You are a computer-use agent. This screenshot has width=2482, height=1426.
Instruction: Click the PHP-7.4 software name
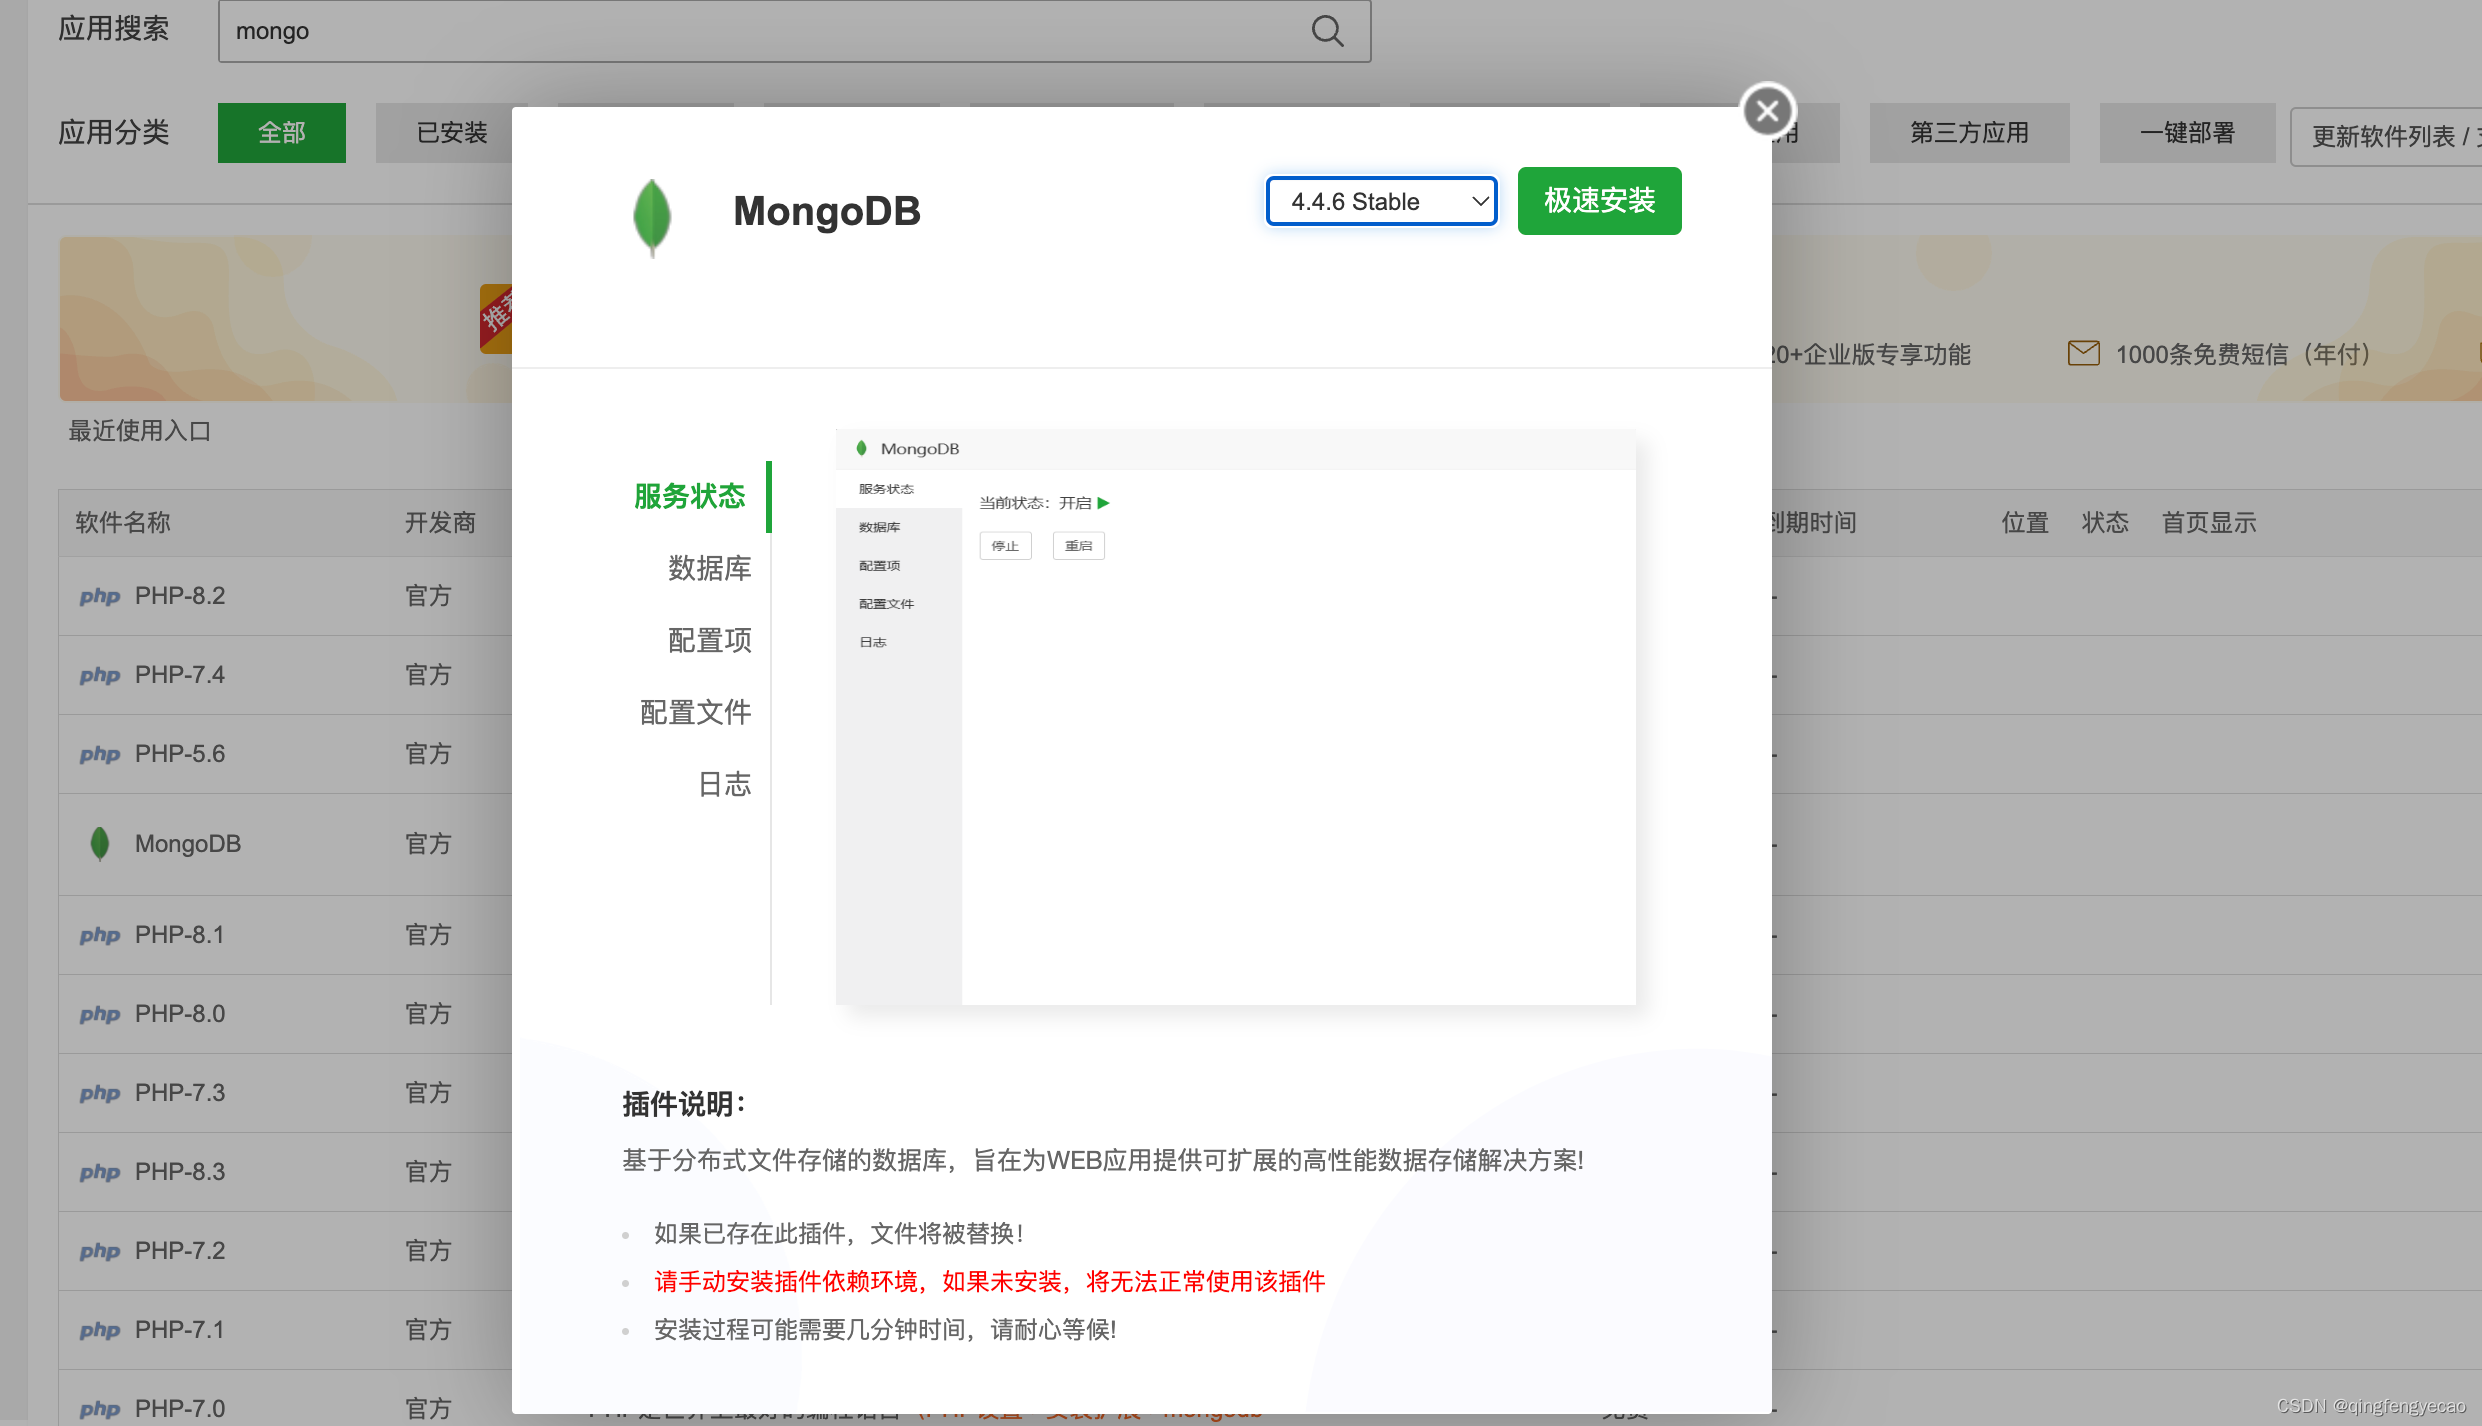[x=180, y=675]
